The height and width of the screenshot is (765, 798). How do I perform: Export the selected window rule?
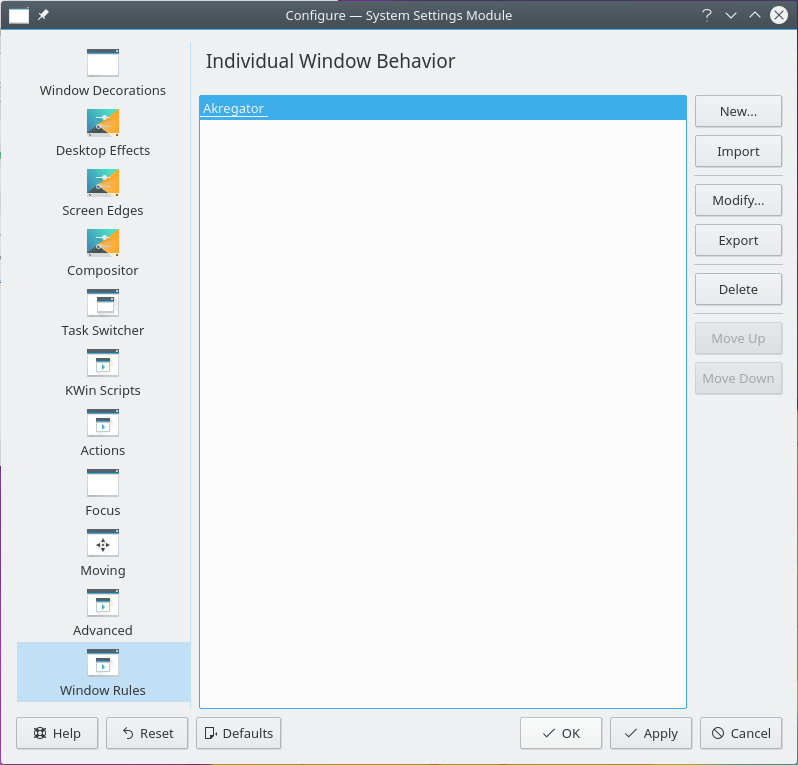(x=738, y=241)
